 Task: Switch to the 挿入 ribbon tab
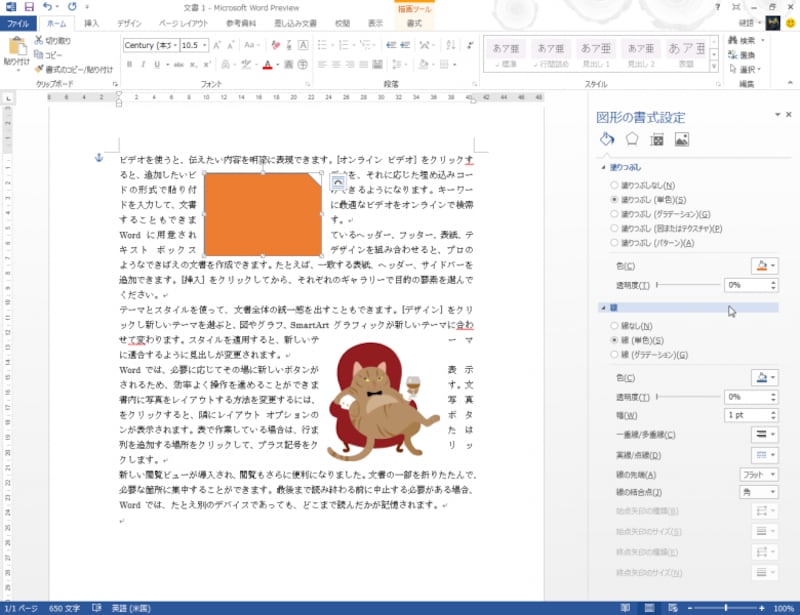[91, 22]
